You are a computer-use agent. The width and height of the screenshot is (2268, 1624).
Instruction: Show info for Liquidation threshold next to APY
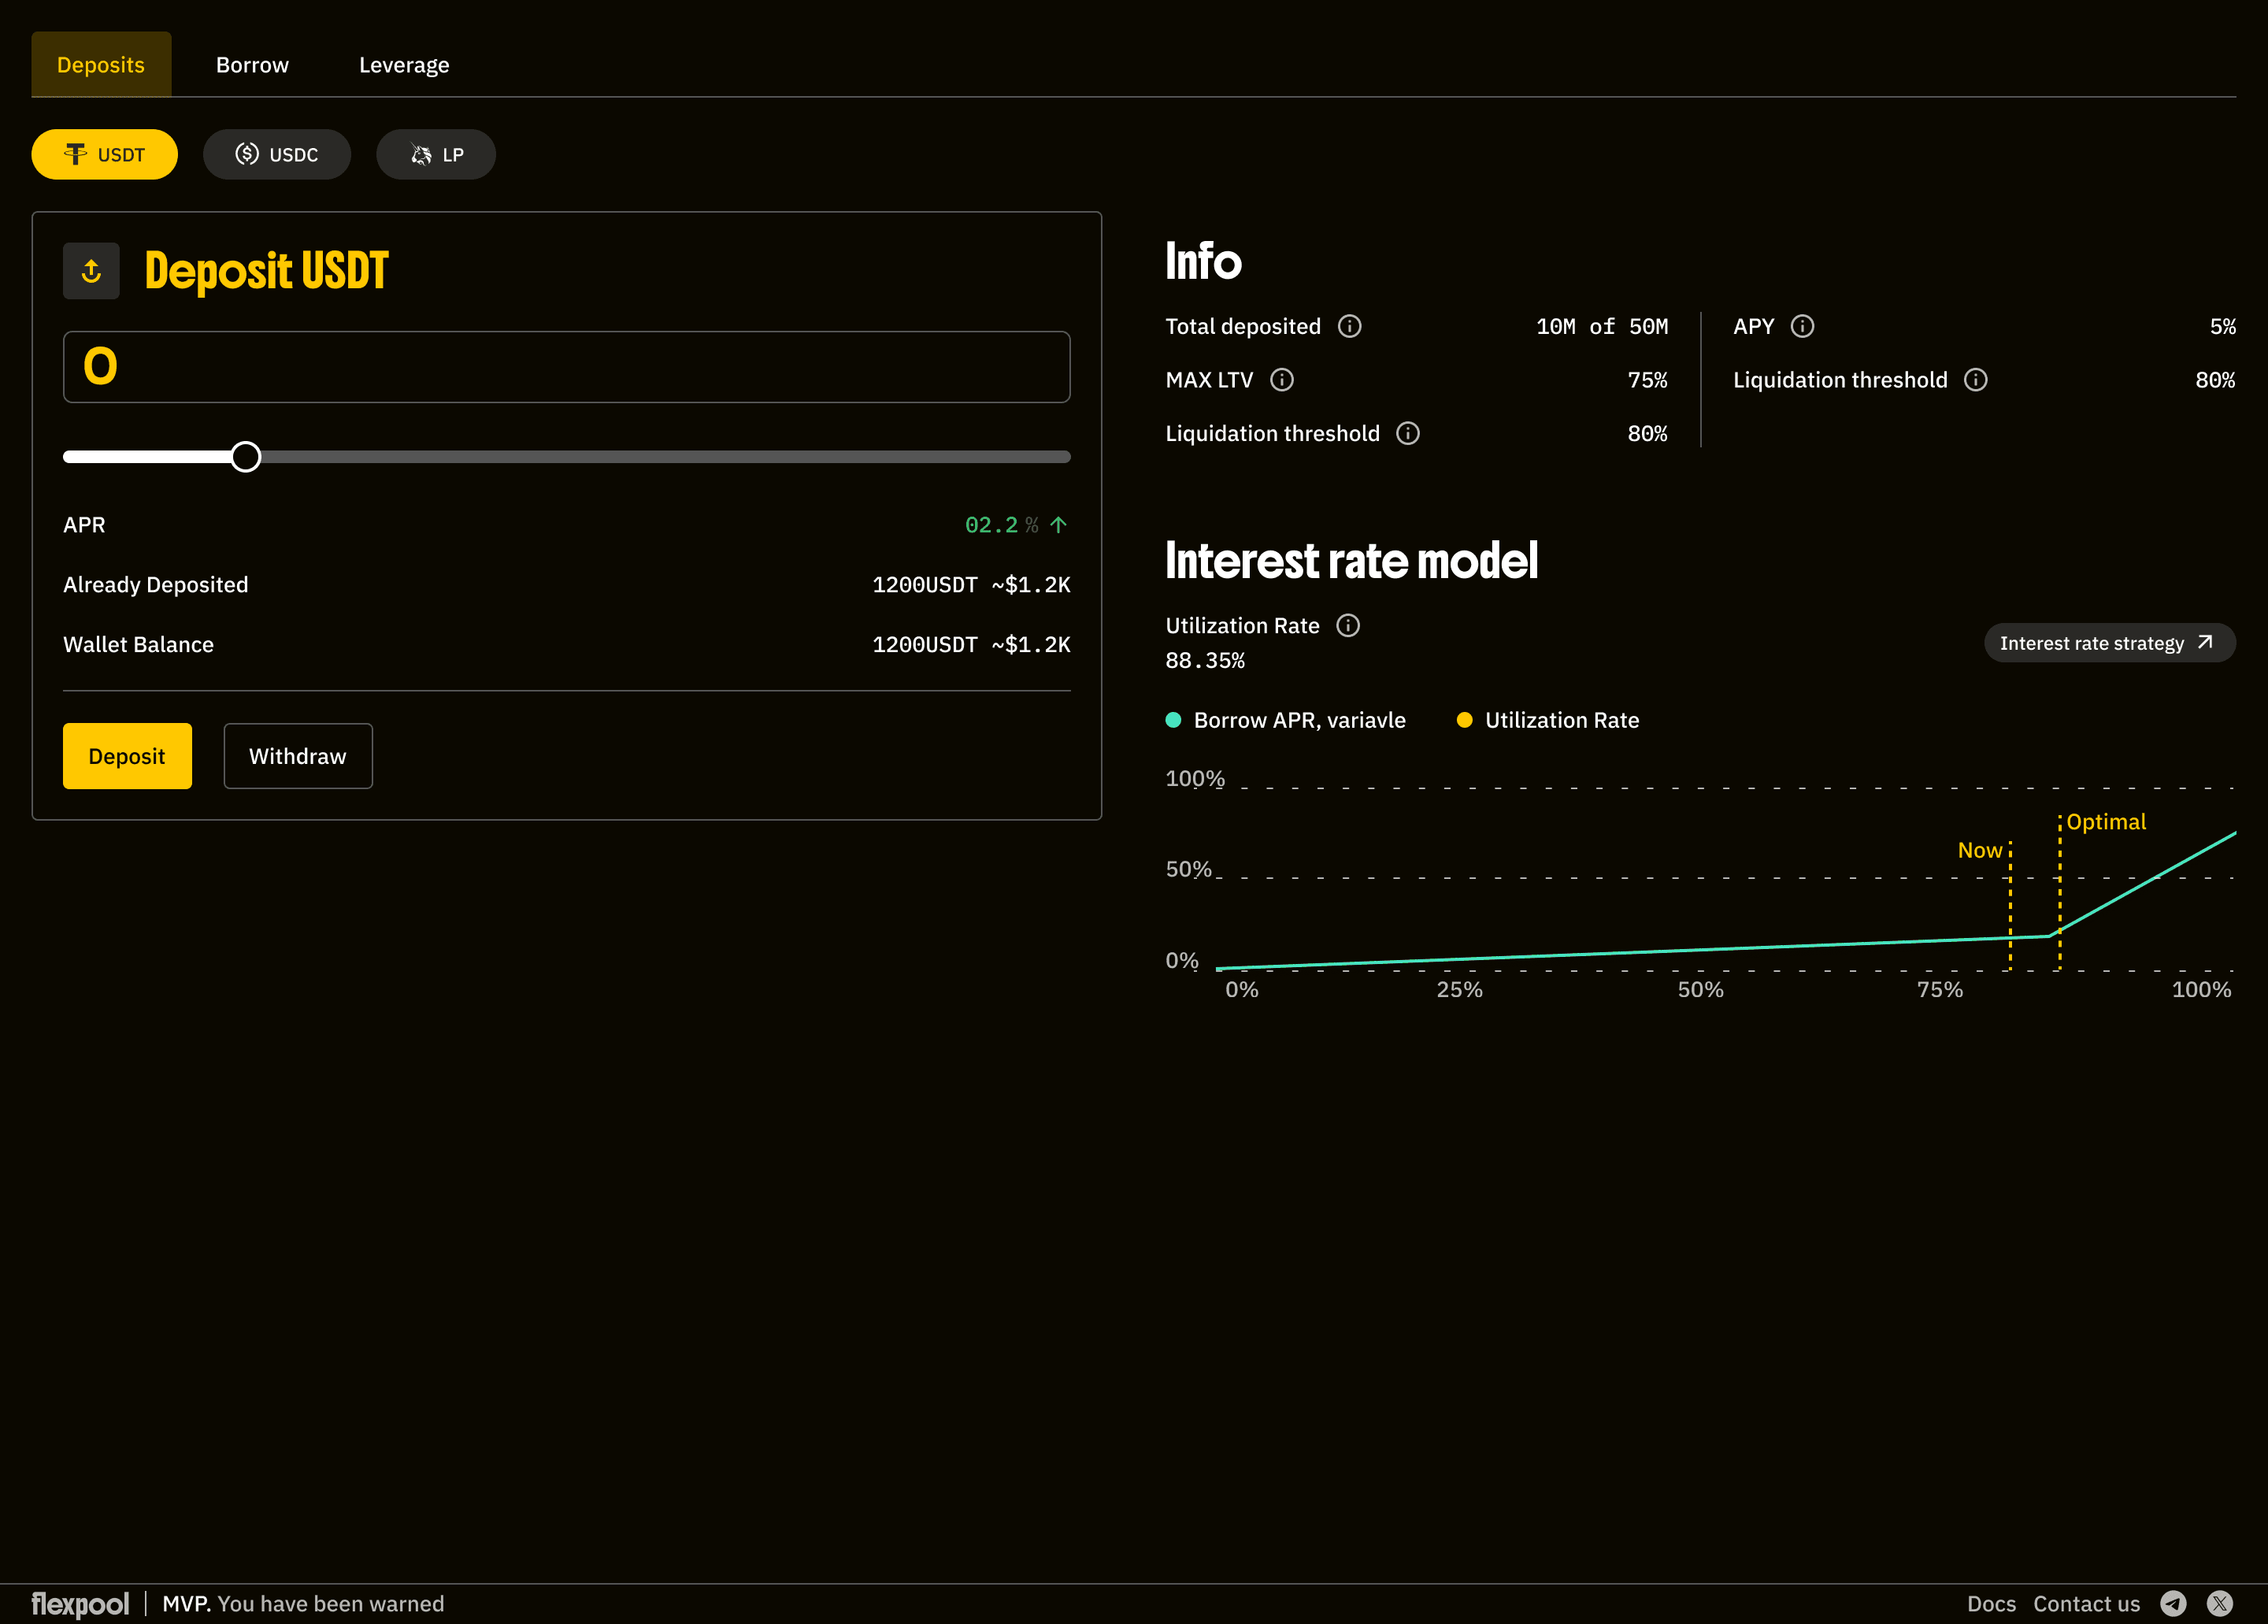(x=1976, y=380)
